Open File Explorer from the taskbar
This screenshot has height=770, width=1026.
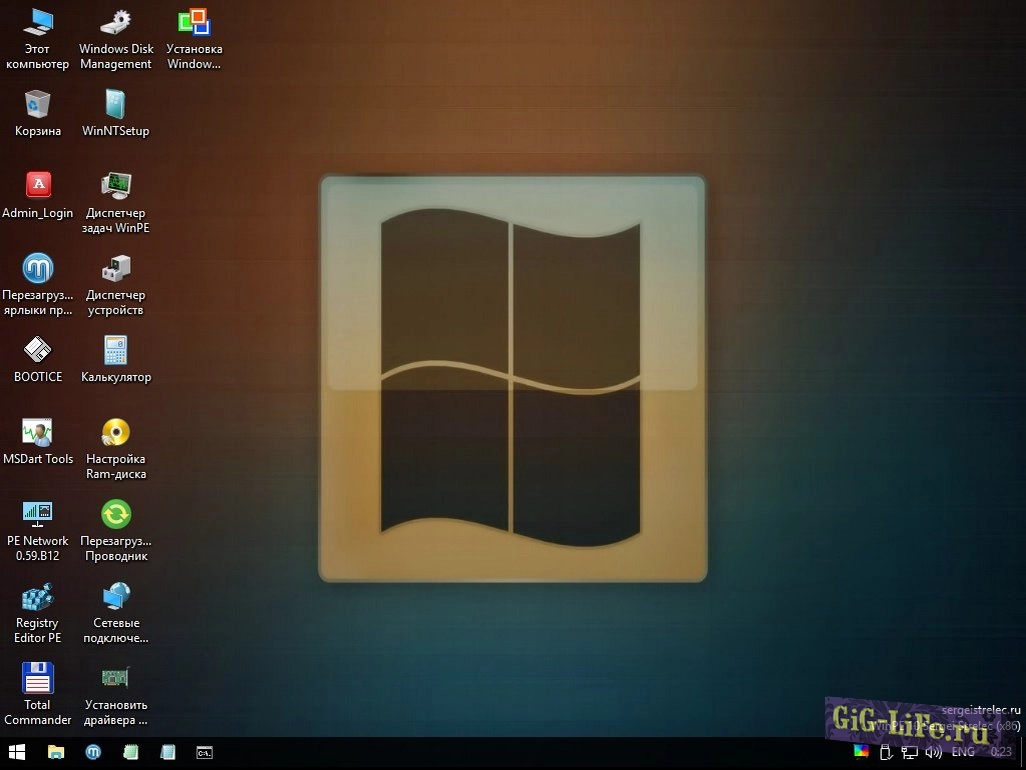click(56, 751)
